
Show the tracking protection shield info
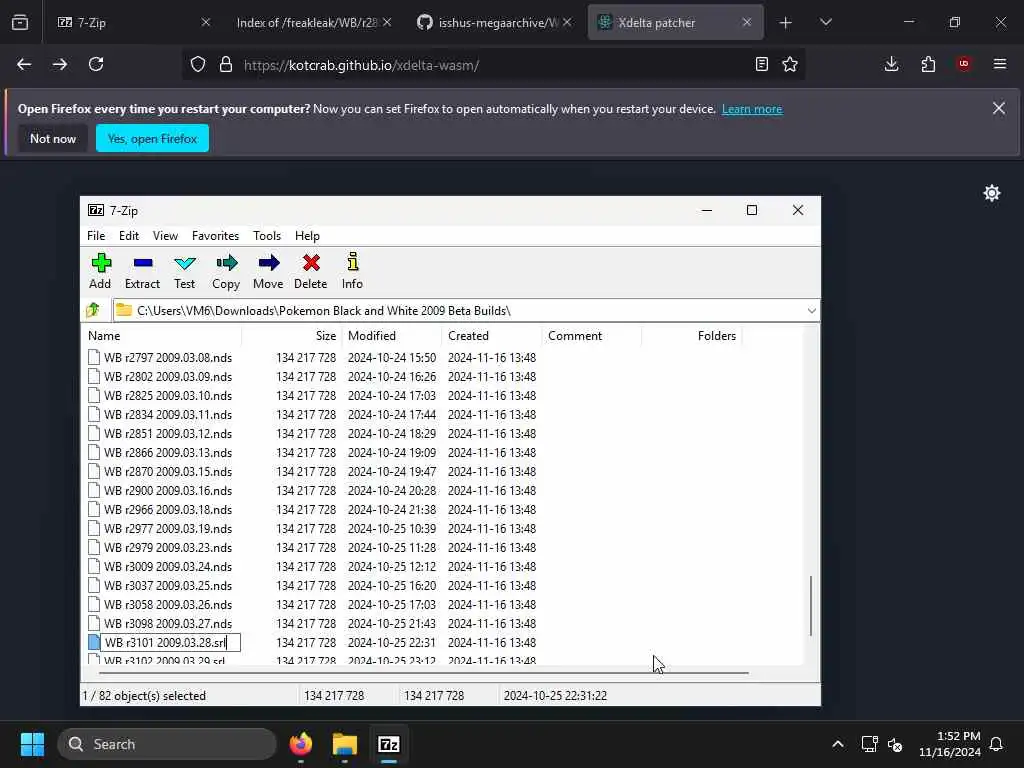[x=198, y=65]
